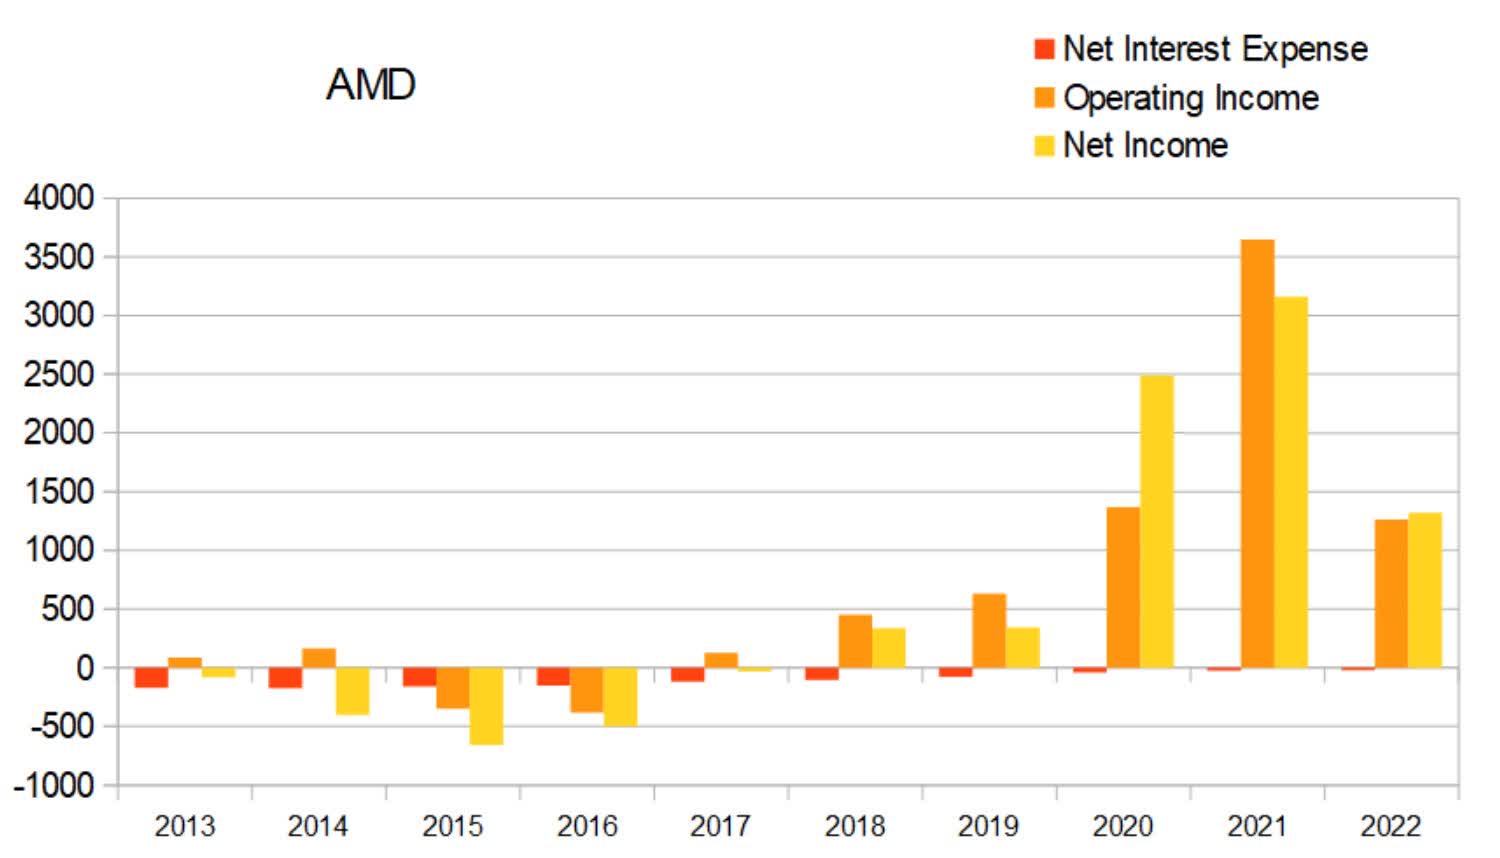Select the tall 2021 Operating Income bar
1500x858 pixels.
1258,450
